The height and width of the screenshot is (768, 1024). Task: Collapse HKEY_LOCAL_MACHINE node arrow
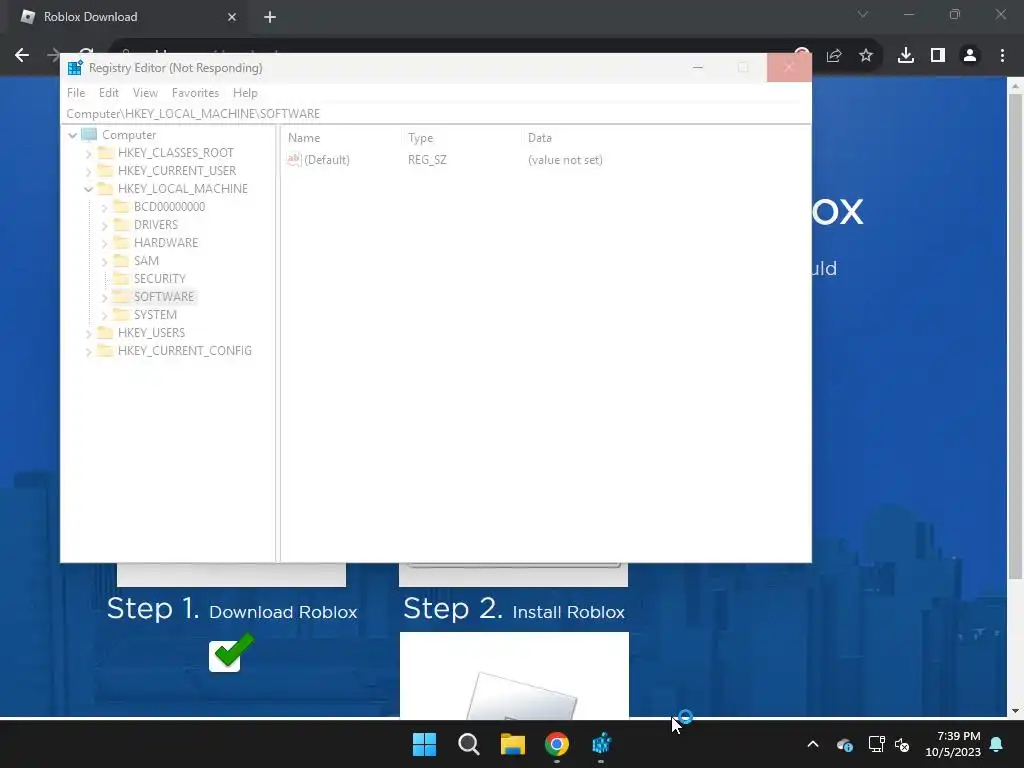pos(88,189)
